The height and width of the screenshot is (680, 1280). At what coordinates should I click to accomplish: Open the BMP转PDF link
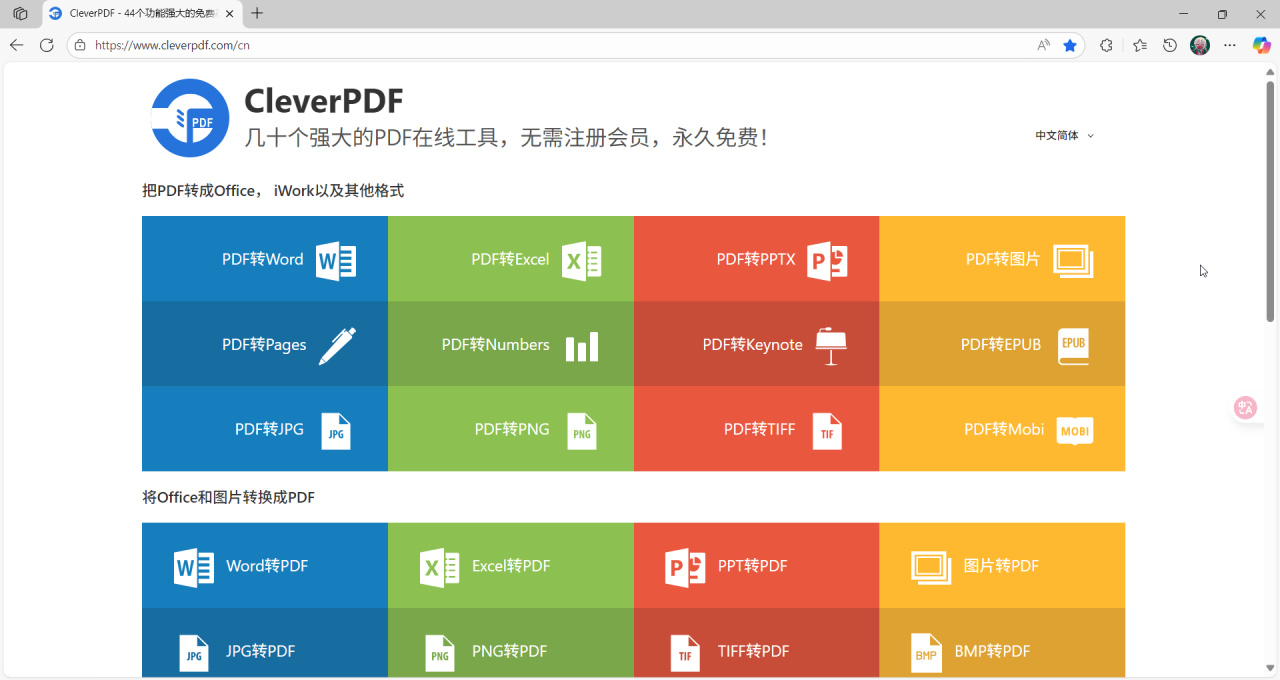point(1002,643)
